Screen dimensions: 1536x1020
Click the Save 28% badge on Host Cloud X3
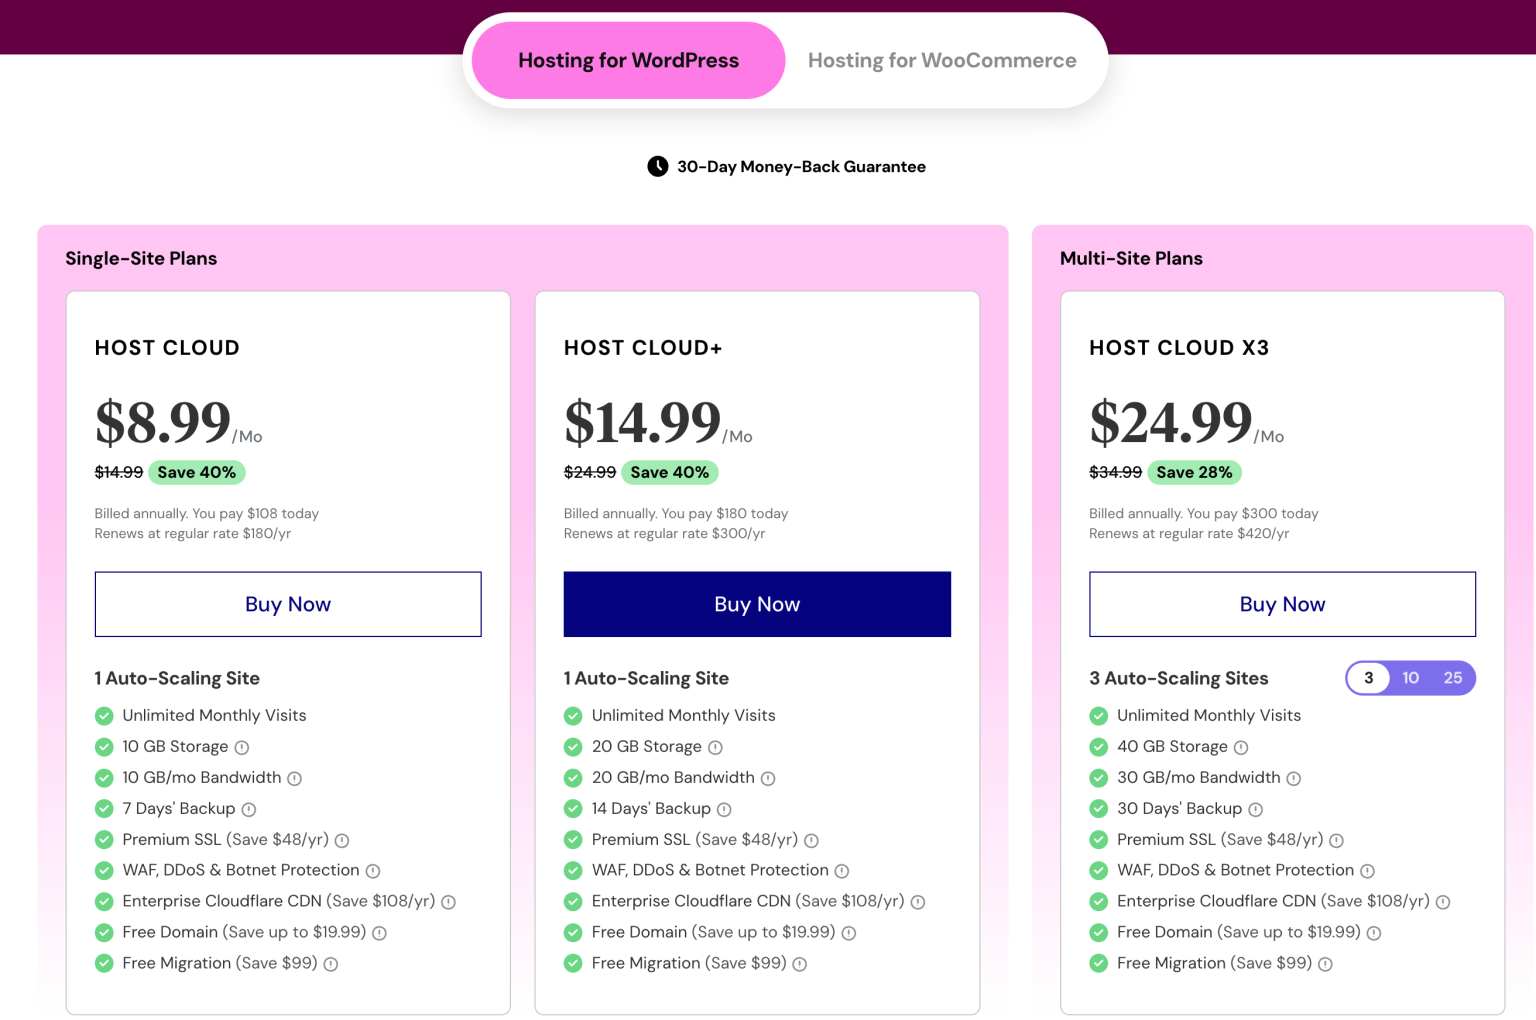(x=1195, y=472)
